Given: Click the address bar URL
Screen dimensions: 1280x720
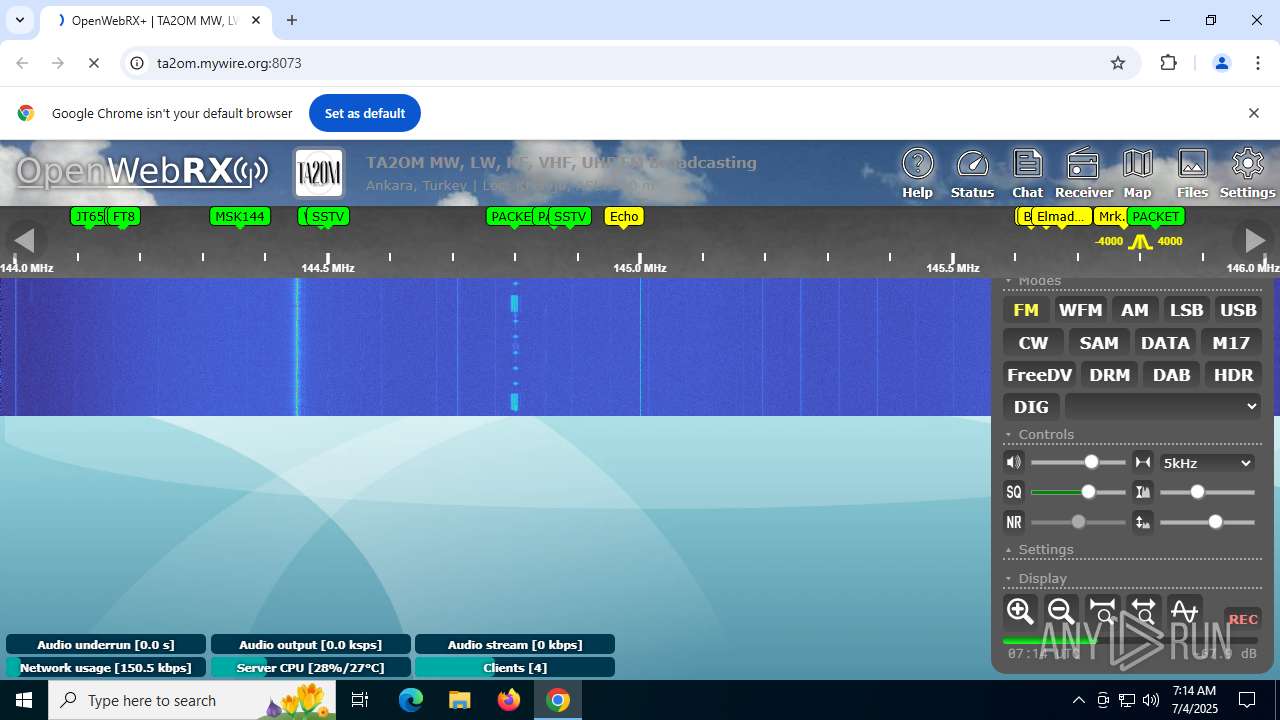Looking at the screenshot, I should pos(229,63).
